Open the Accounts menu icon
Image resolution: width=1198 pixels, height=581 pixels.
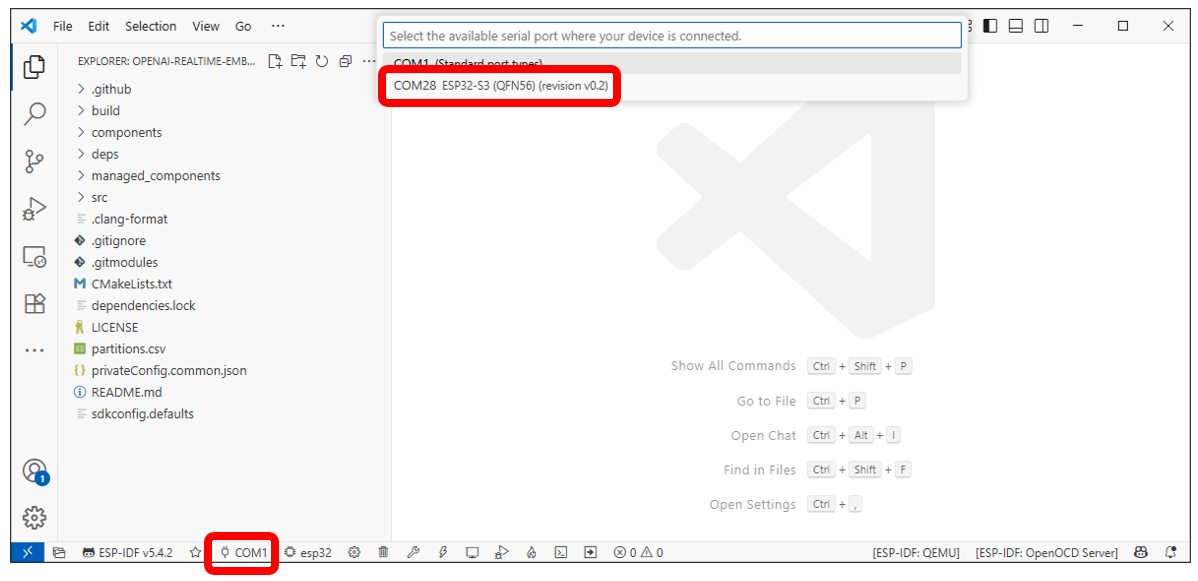point(34,471)
